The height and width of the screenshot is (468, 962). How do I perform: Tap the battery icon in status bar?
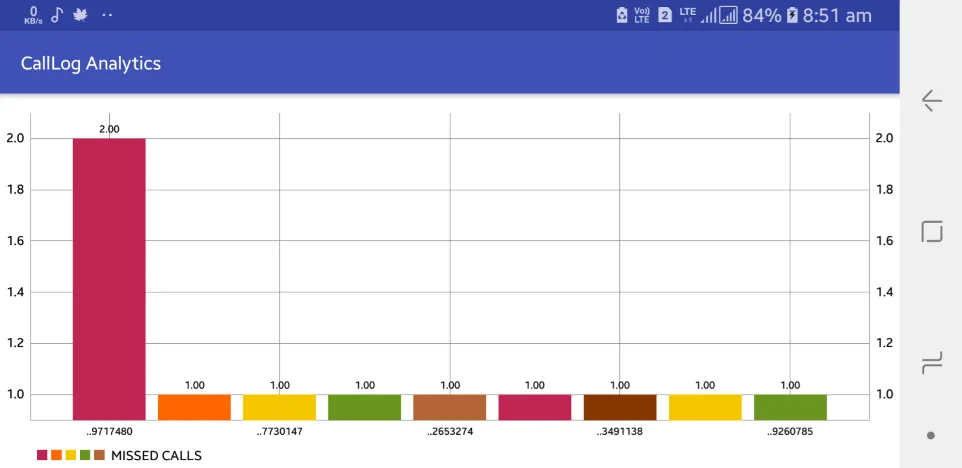point(792,15)
